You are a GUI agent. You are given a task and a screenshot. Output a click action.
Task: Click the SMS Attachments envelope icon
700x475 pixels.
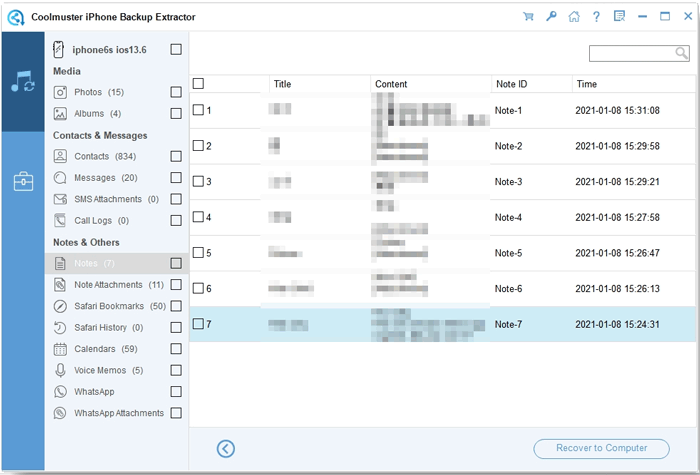(60, 199)
